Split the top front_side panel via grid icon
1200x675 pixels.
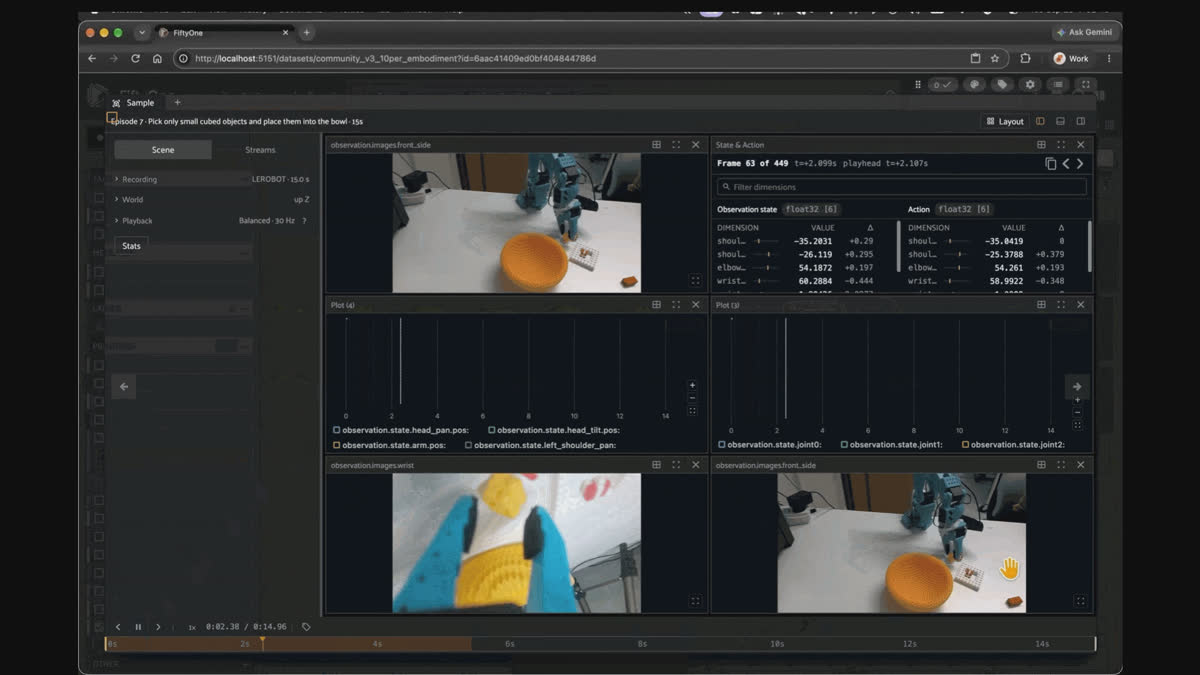click(656, 145)
